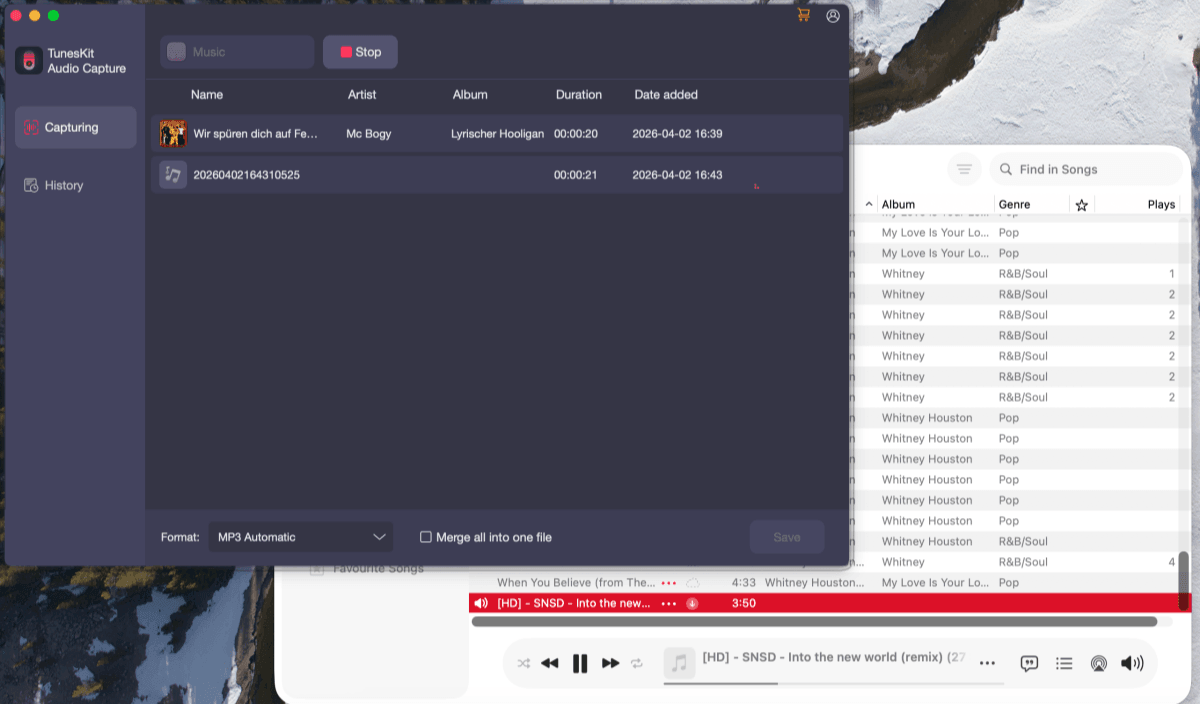1200x704 pixels.
Task: Show lyrics in the Music player
Action: [x=1029, y=663]
